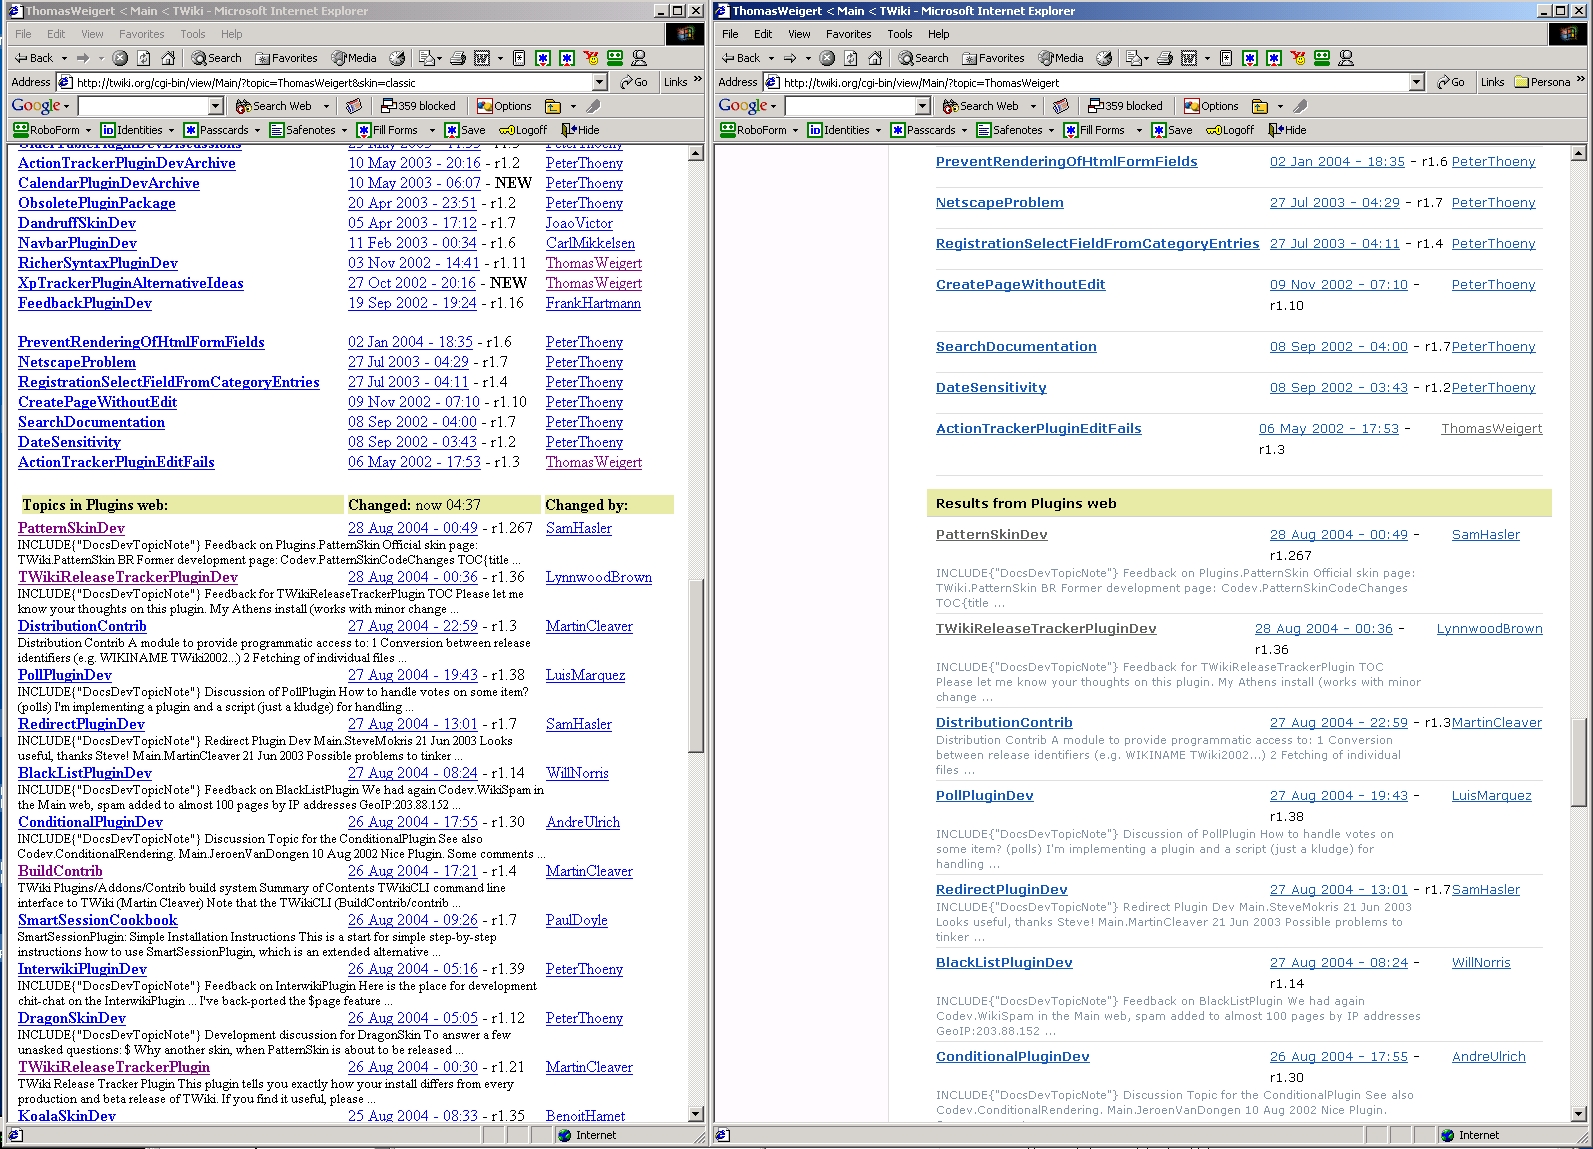Click Refresh icon in left browser window

coord(144,58)
